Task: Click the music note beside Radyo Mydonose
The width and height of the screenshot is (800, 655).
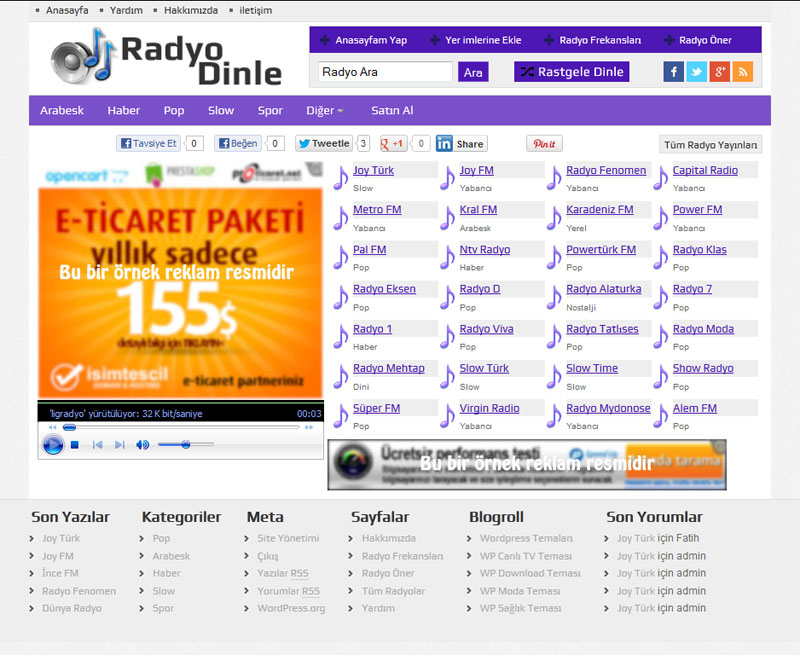Action: (554, 416)
